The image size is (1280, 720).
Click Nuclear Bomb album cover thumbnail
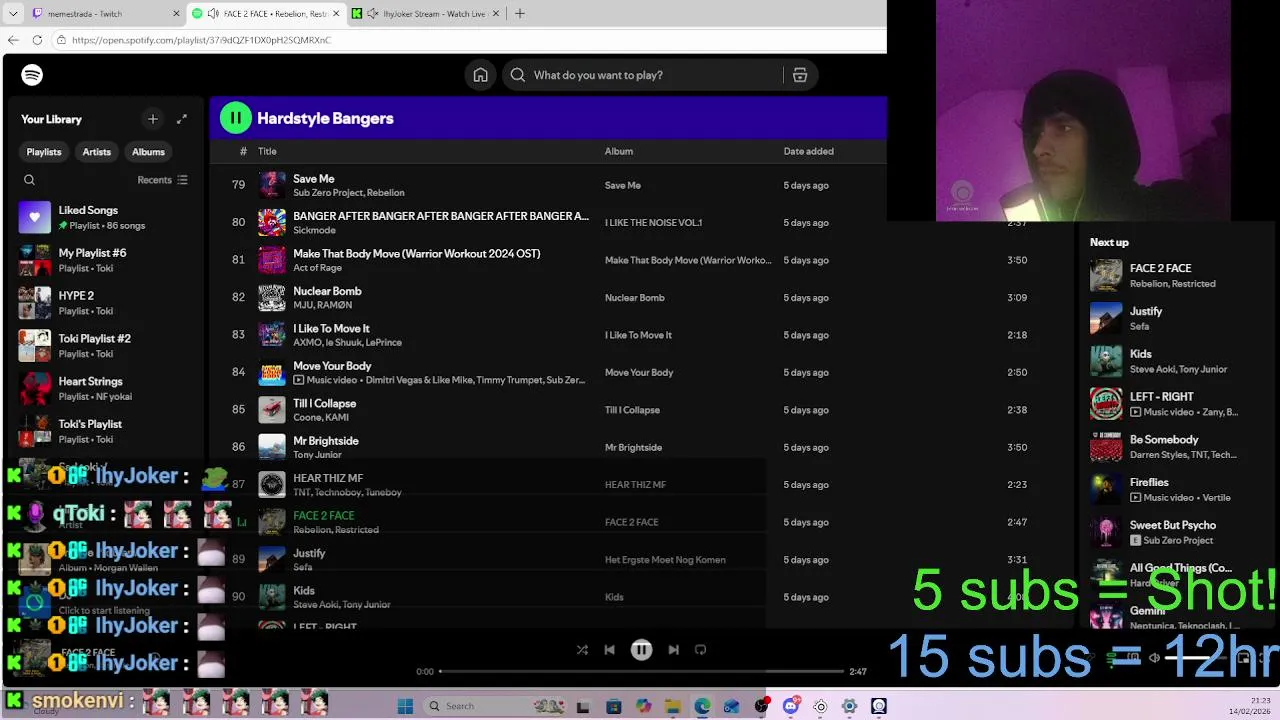point(272,297)
